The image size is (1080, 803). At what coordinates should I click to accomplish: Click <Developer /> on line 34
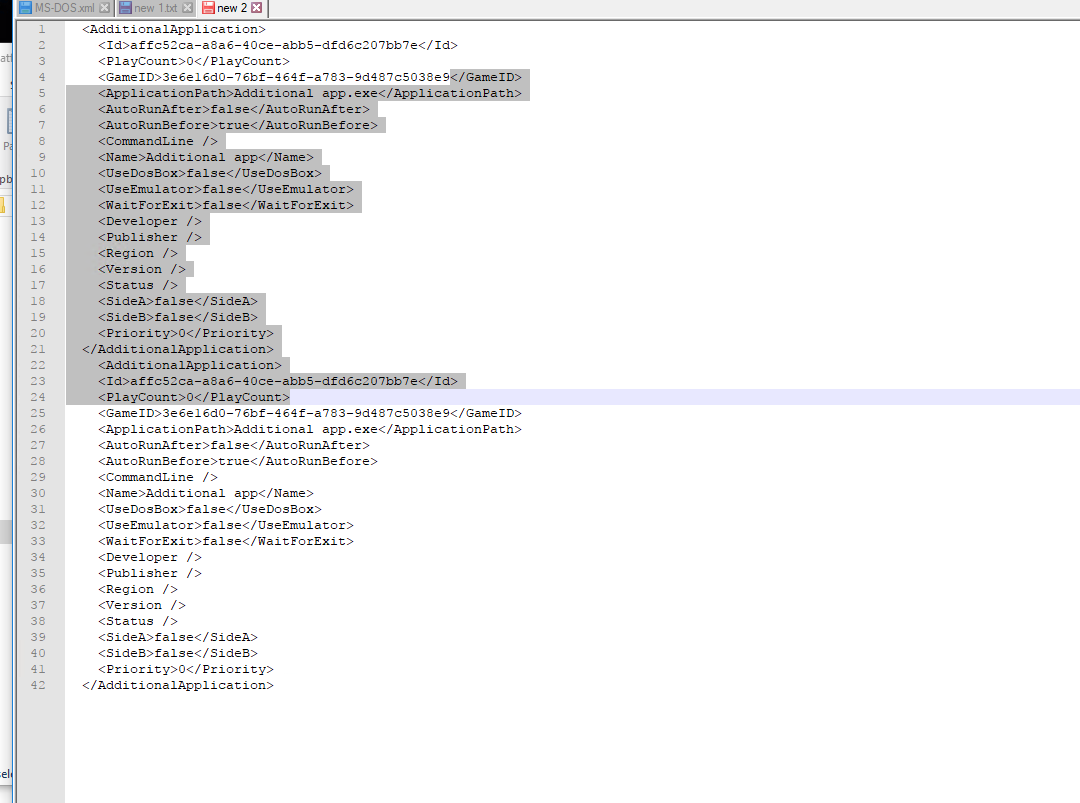[149, 557]
